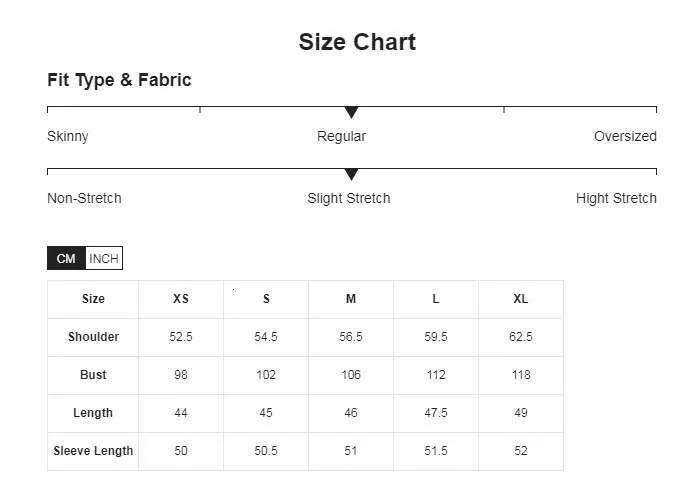Click the Bust row label
Image resolution: width=680 pixels, height=500 pixels.
[93, 375]
